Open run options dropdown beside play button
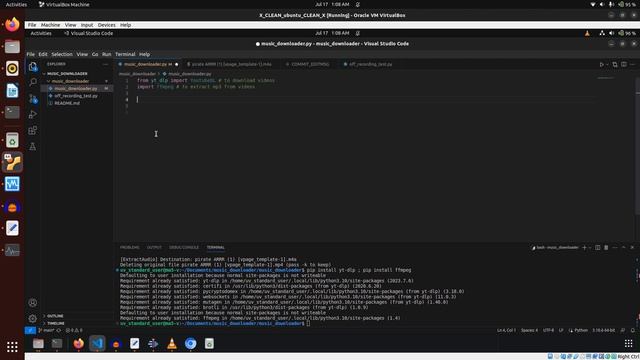This screenshot has height=360, width=640. point(607,64)
